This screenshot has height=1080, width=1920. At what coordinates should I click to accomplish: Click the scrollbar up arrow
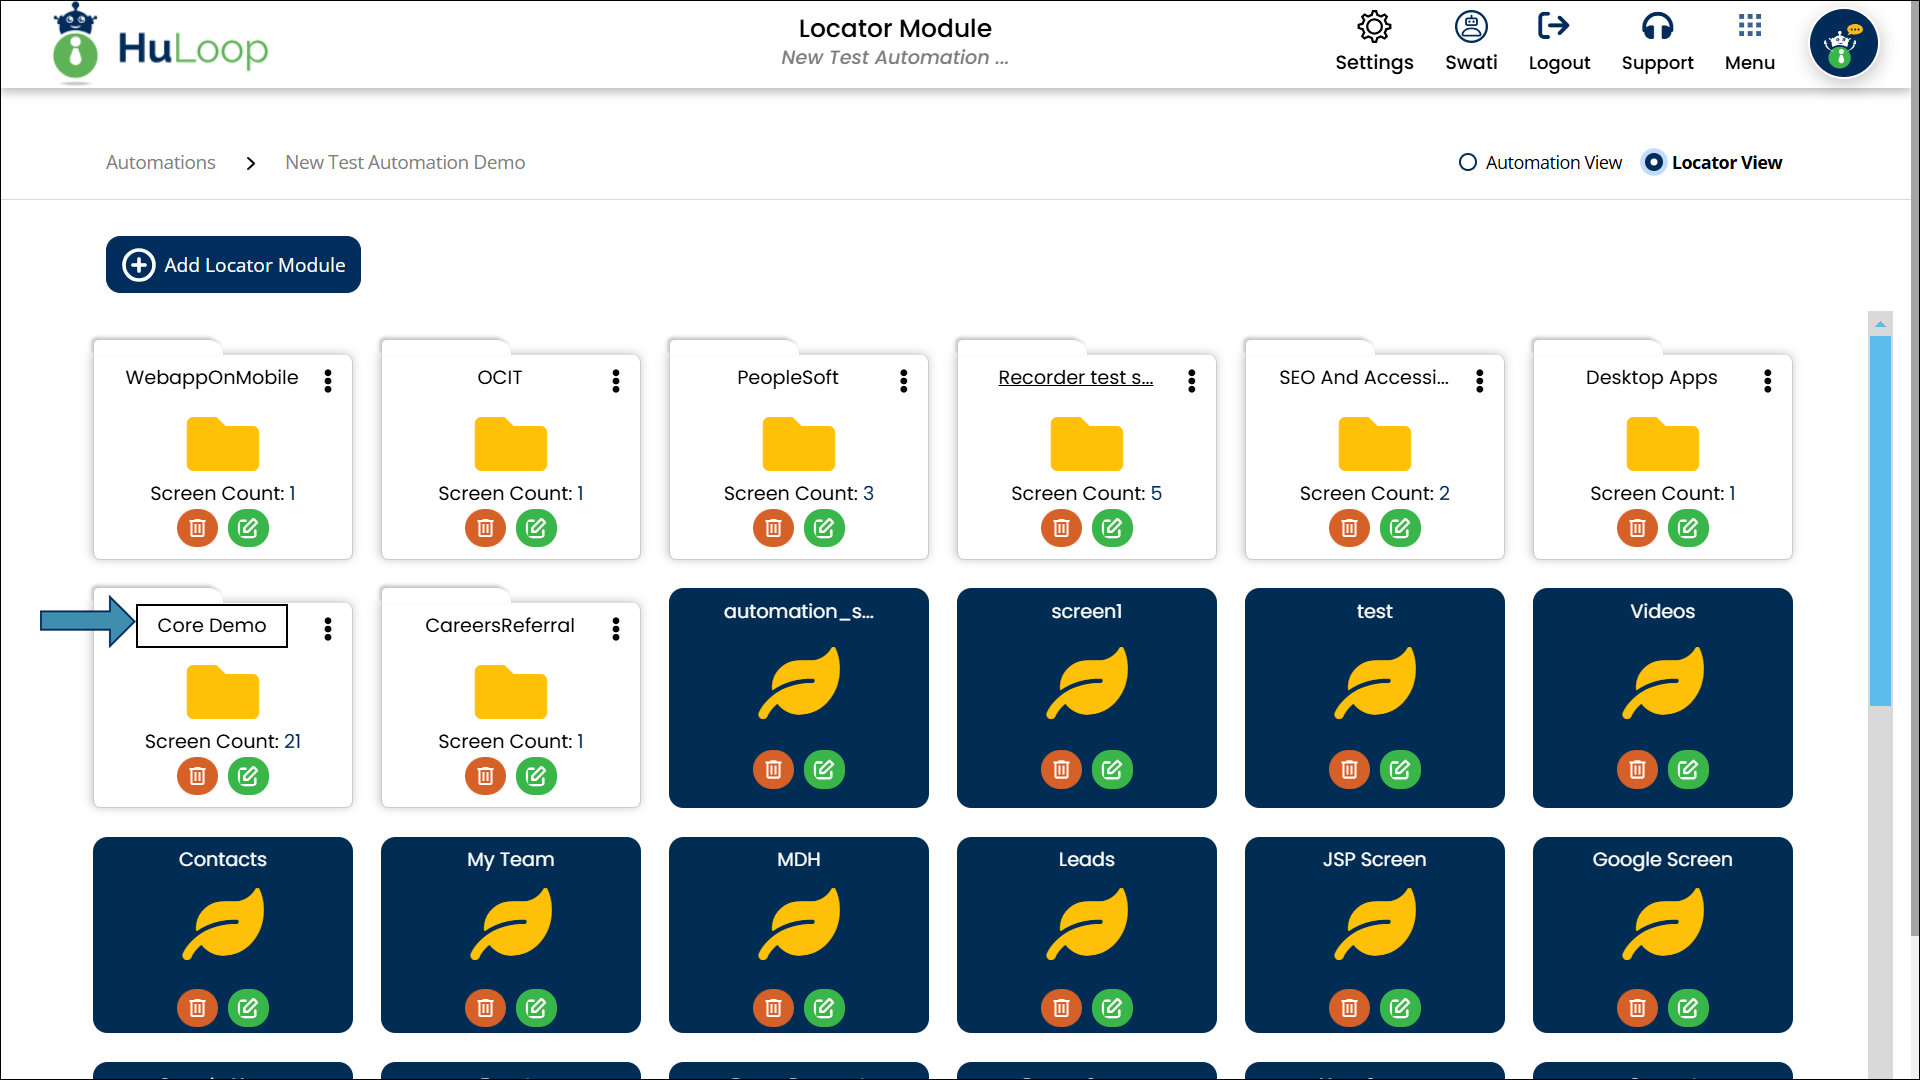point(1880,324)
